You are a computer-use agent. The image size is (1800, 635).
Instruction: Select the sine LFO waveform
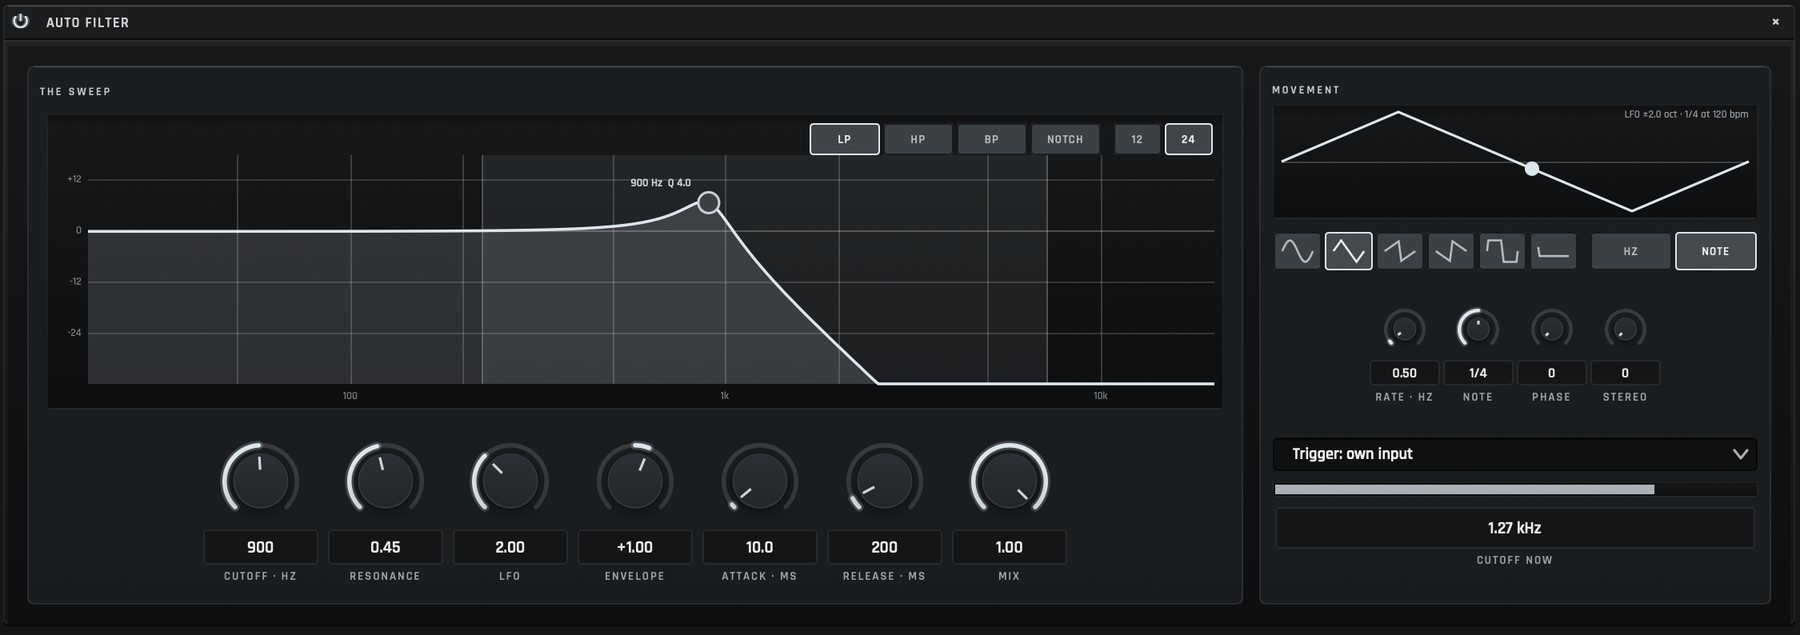tap(1297, 251)
